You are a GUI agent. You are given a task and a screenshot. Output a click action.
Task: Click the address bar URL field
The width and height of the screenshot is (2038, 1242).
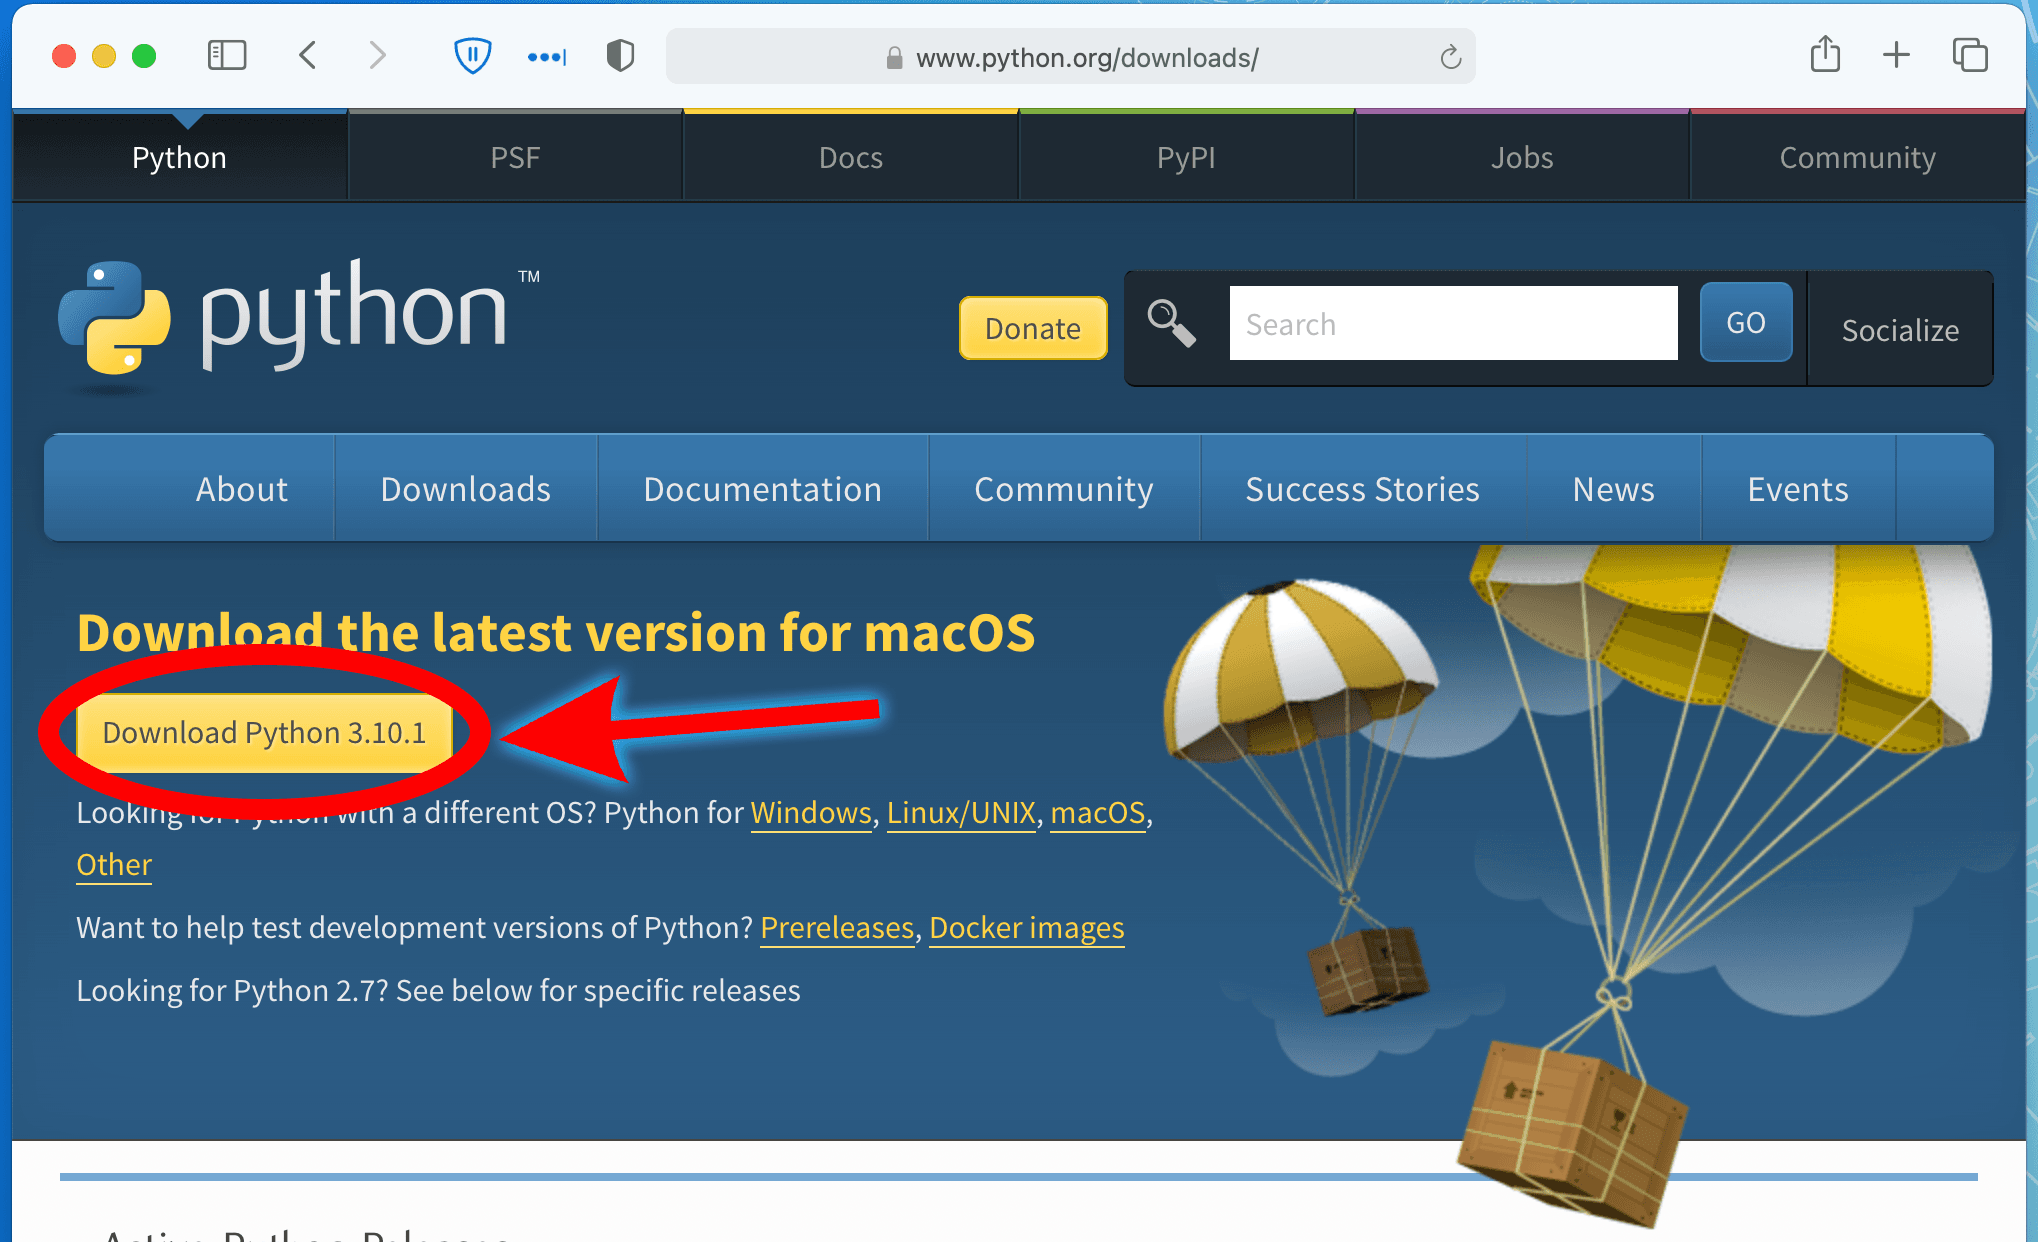(1070, 57)
